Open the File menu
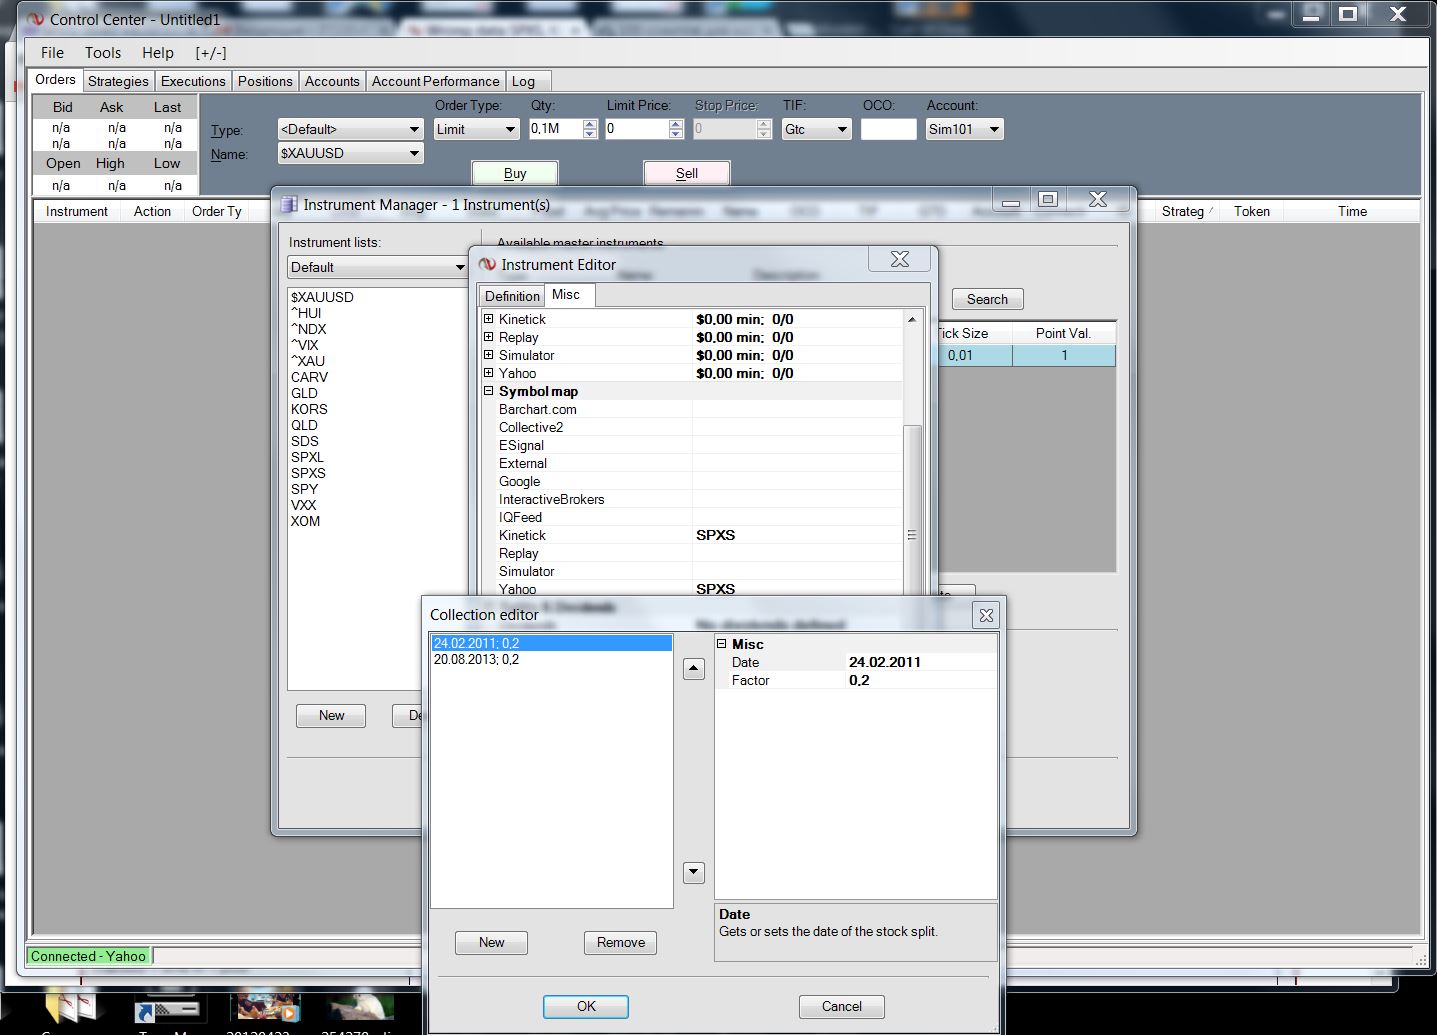The image size is (1437, 1035). point(52,53)
